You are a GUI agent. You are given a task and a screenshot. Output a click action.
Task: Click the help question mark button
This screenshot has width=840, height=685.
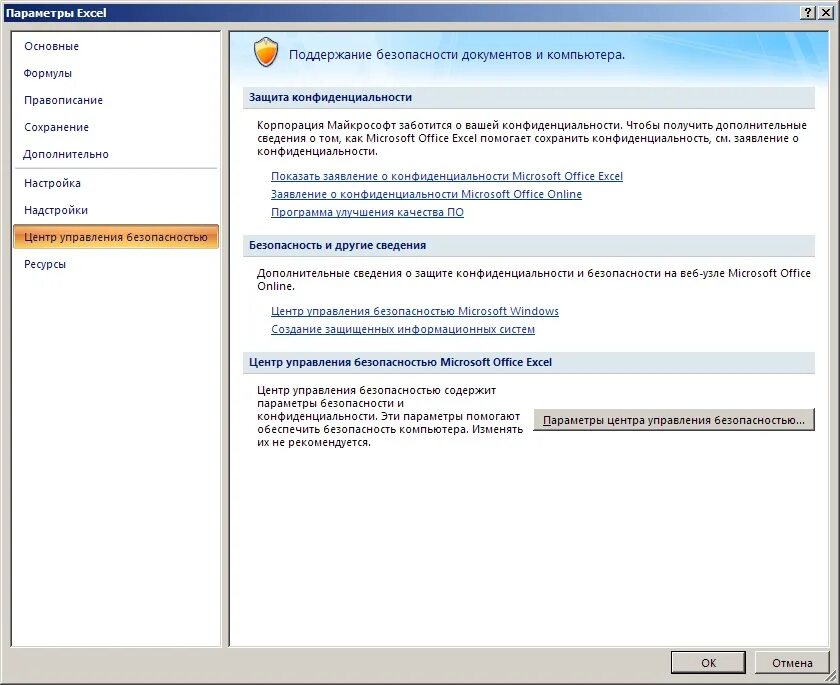point(808,13)
